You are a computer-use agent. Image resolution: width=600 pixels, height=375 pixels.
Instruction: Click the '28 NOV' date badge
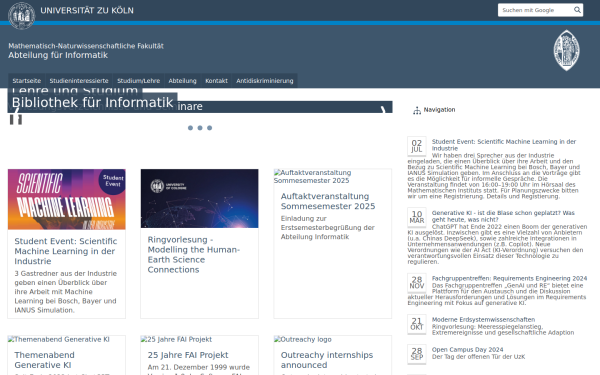pos(417,283)
